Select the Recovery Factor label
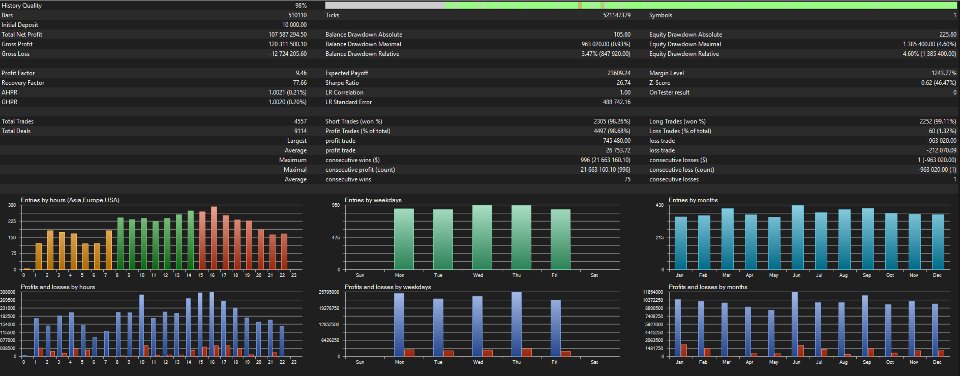Image resolution: width=960 pixels, height=376 pixels. point(23,83)
